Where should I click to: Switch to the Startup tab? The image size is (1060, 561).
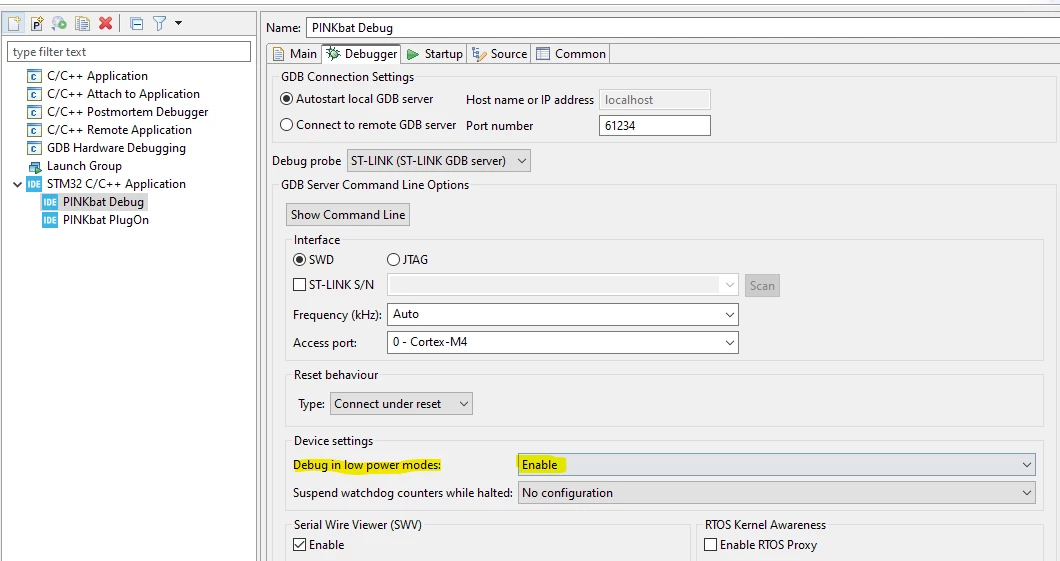(x=435, y=54)
